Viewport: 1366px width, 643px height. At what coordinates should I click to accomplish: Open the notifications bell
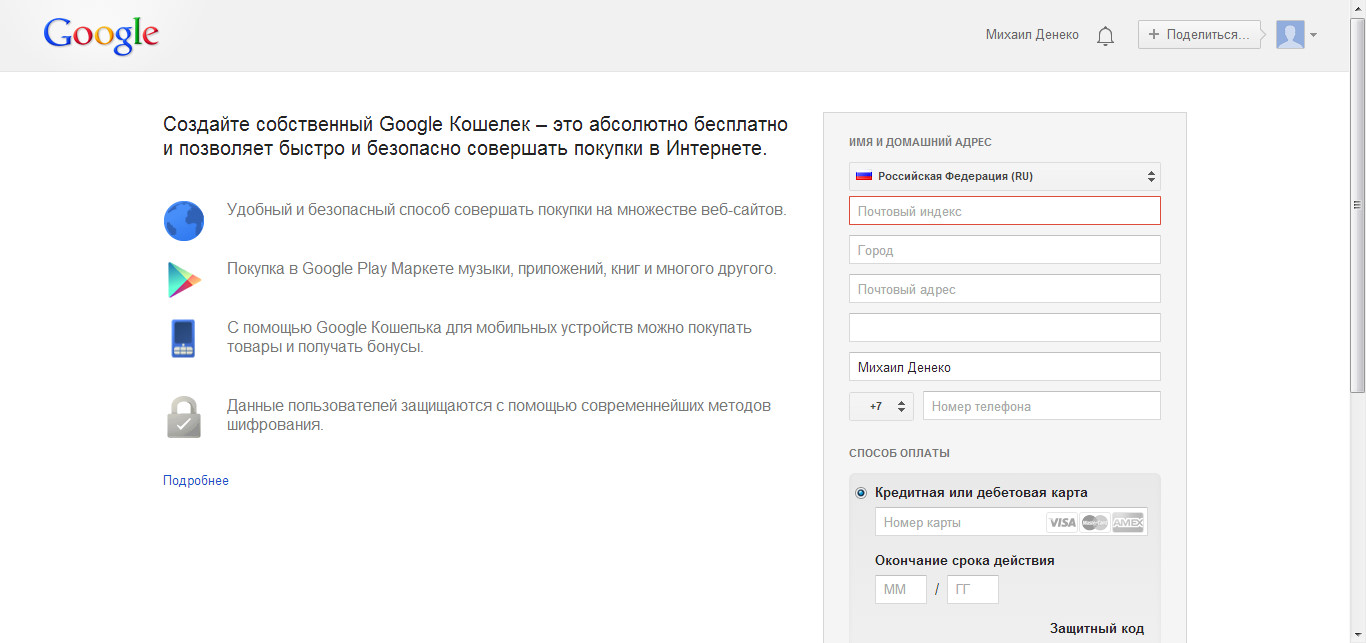click(x=1105, y=36)
